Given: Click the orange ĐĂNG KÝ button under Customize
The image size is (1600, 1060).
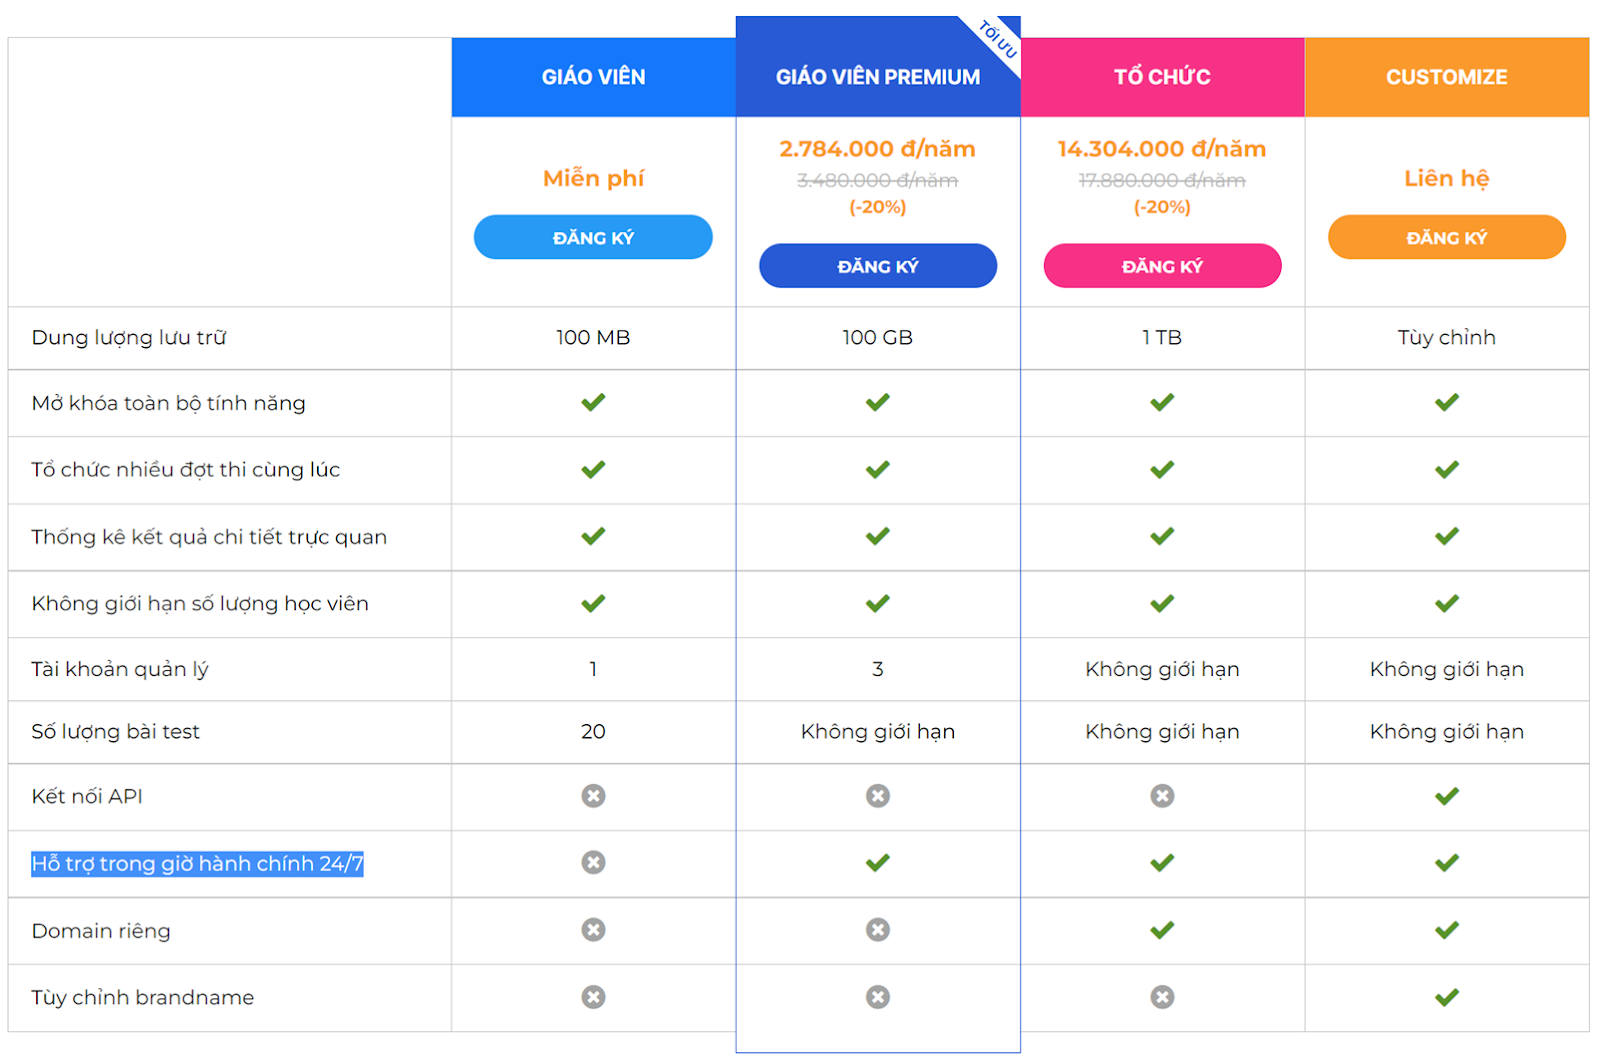Looking at the screenshot, I should pos(1447,237).
